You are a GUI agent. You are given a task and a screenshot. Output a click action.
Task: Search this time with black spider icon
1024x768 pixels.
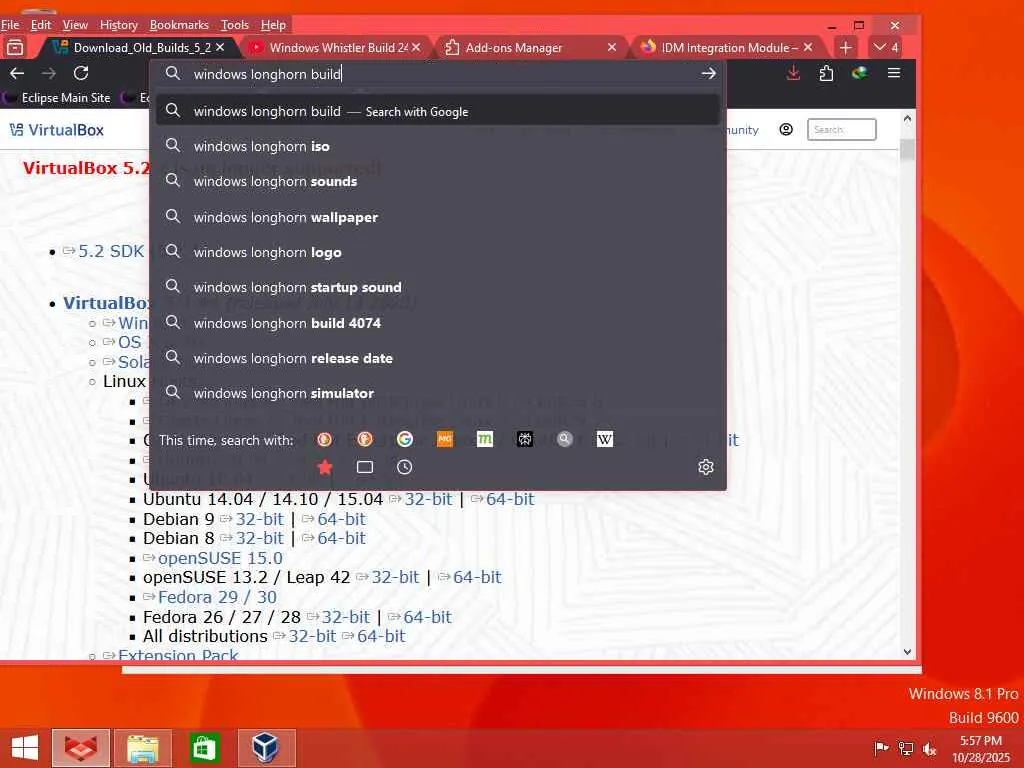pyautogui.click(x=525, y=440)
